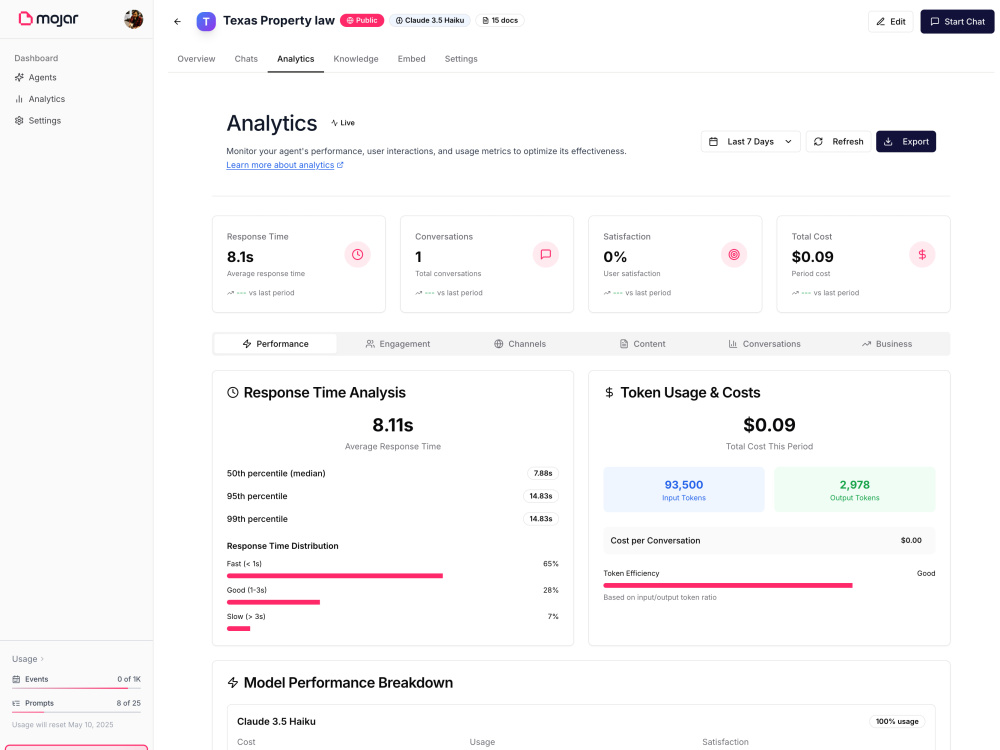This screenshot has width=1000, height=750.
Task: Start a new chat with agent
Action: [x=957, y=22]
